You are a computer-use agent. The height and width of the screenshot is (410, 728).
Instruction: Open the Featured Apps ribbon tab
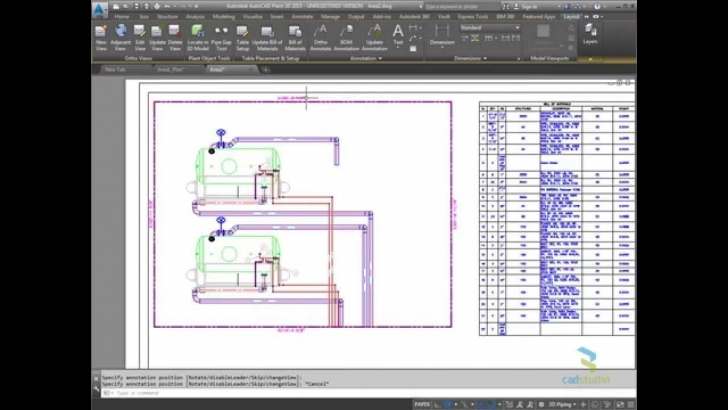[x=539, y=17]
